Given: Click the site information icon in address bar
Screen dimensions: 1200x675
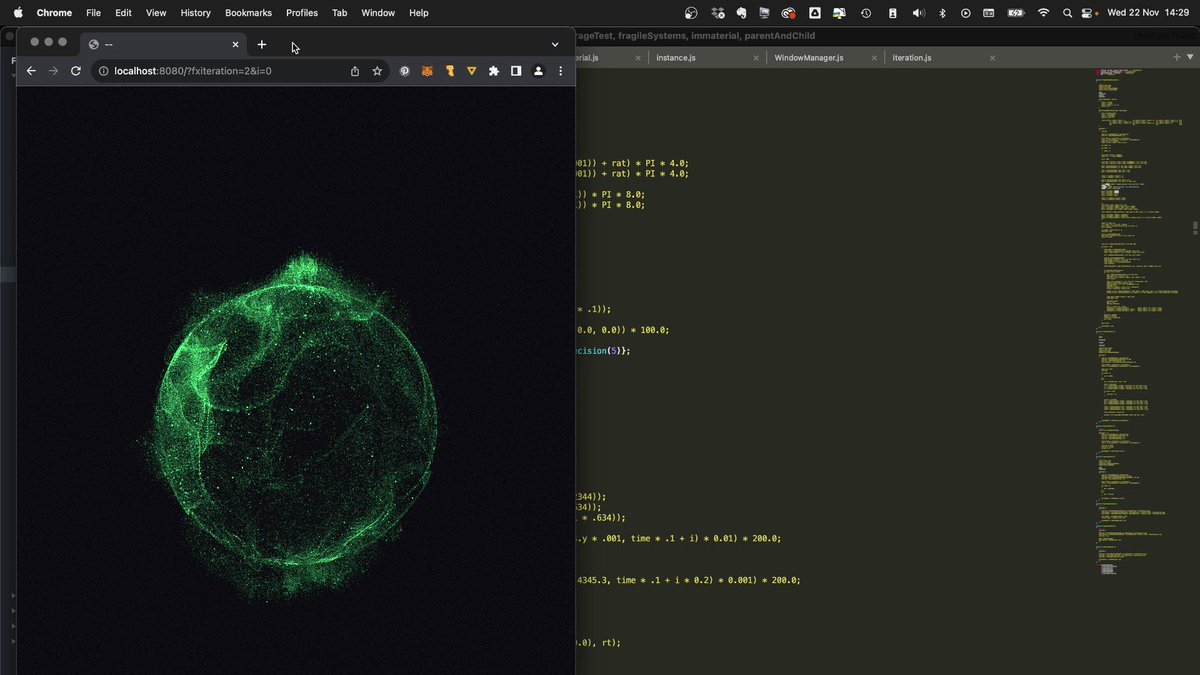Looking at the screenshot, I should [x=103, y=71].
